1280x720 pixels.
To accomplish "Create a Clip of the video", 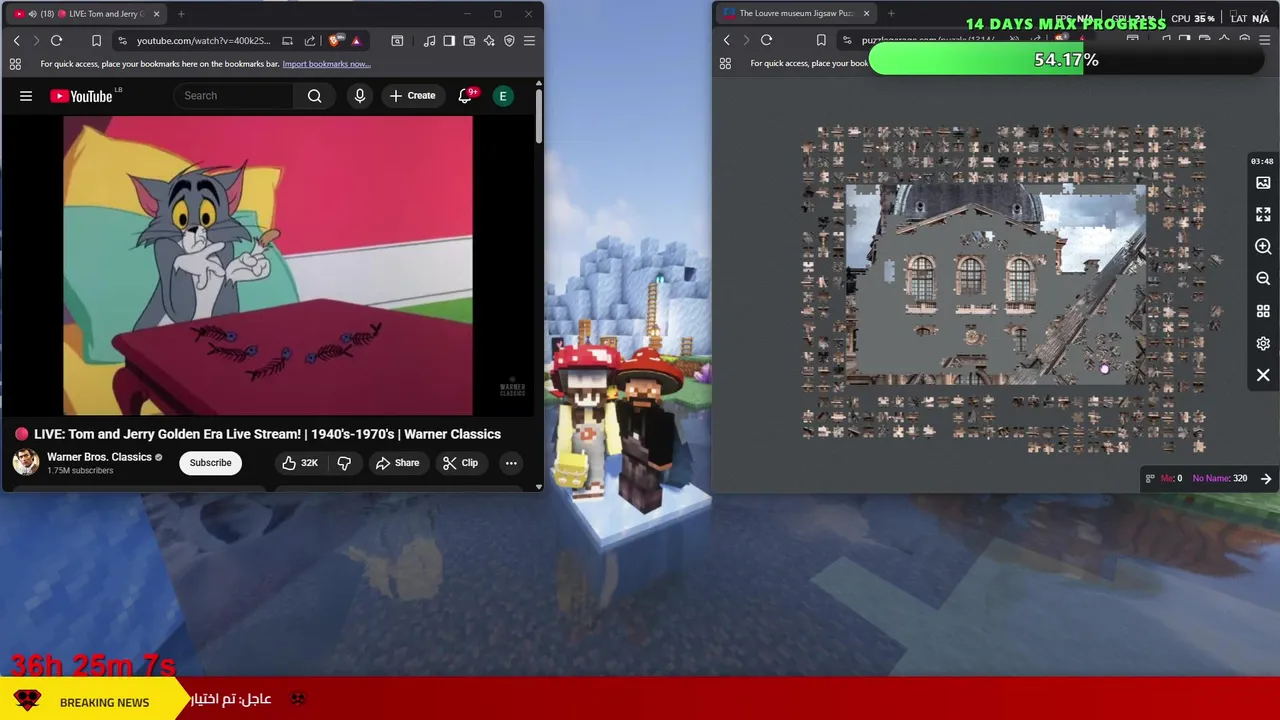I will (x=460, y=463).
